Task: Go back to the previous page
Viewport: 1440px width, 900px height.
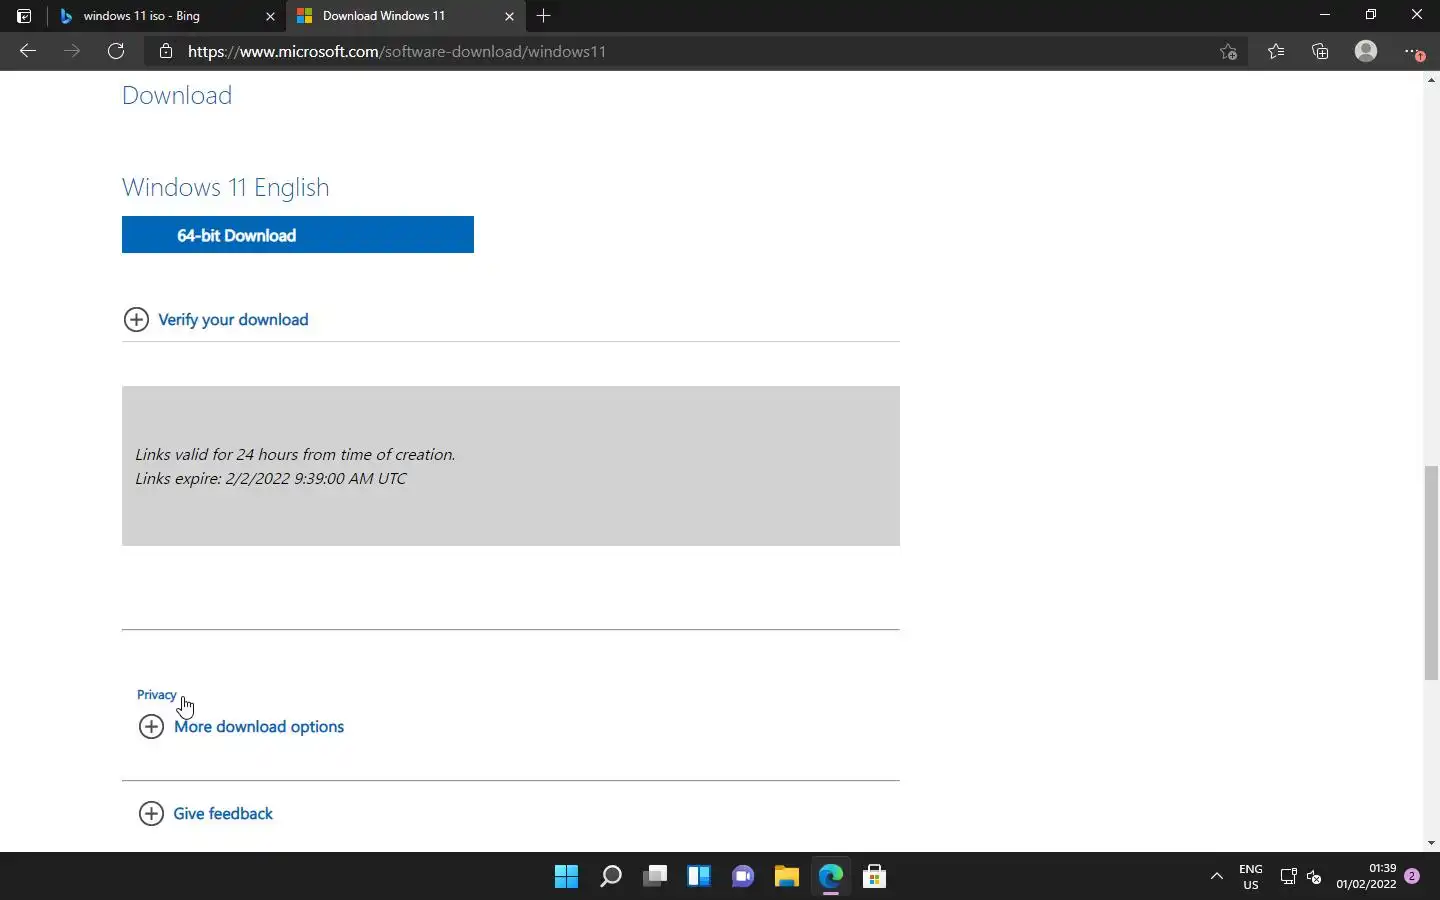Action: pyautogui.click(x=28, y=51)
